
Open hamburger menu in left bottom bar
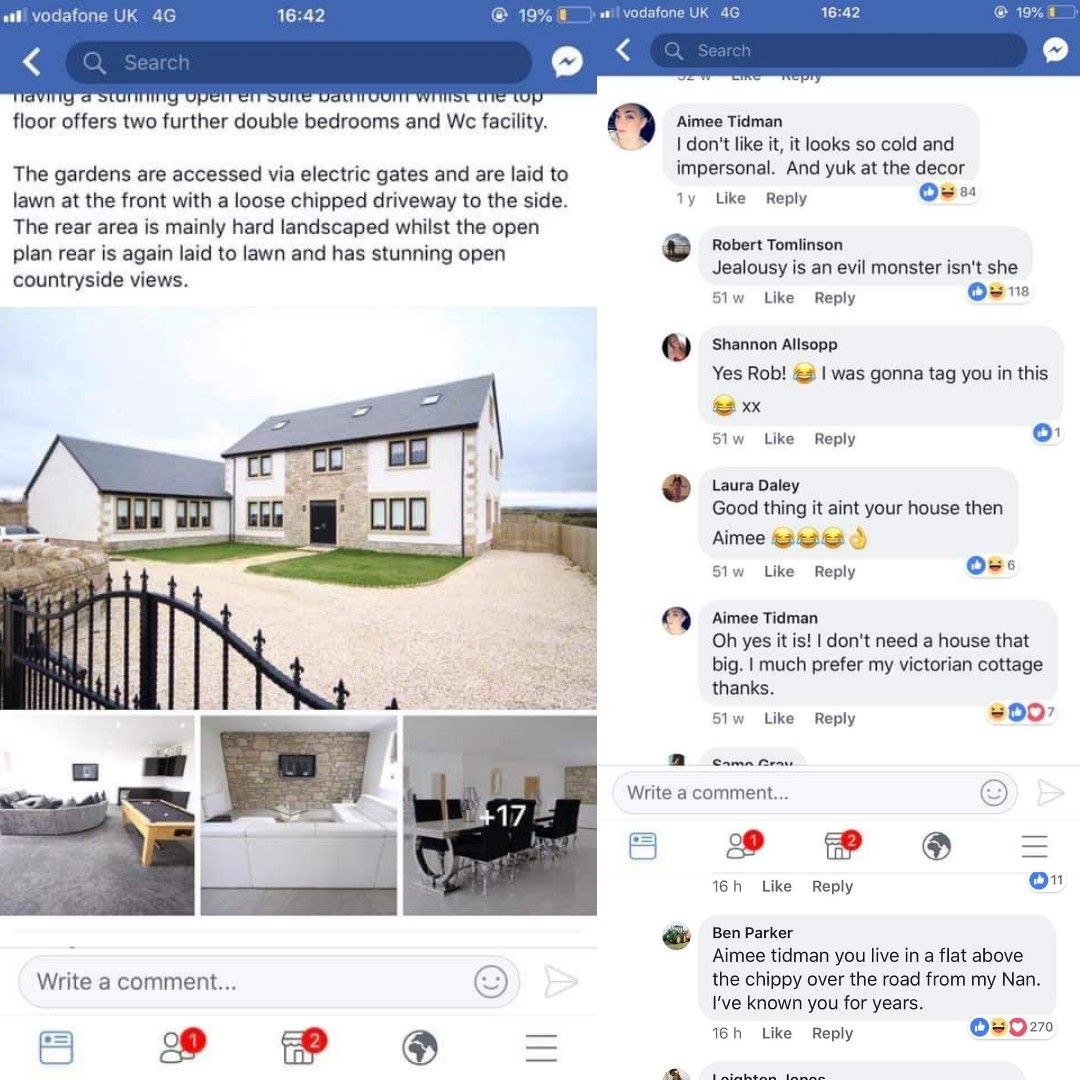point(541,1047)
